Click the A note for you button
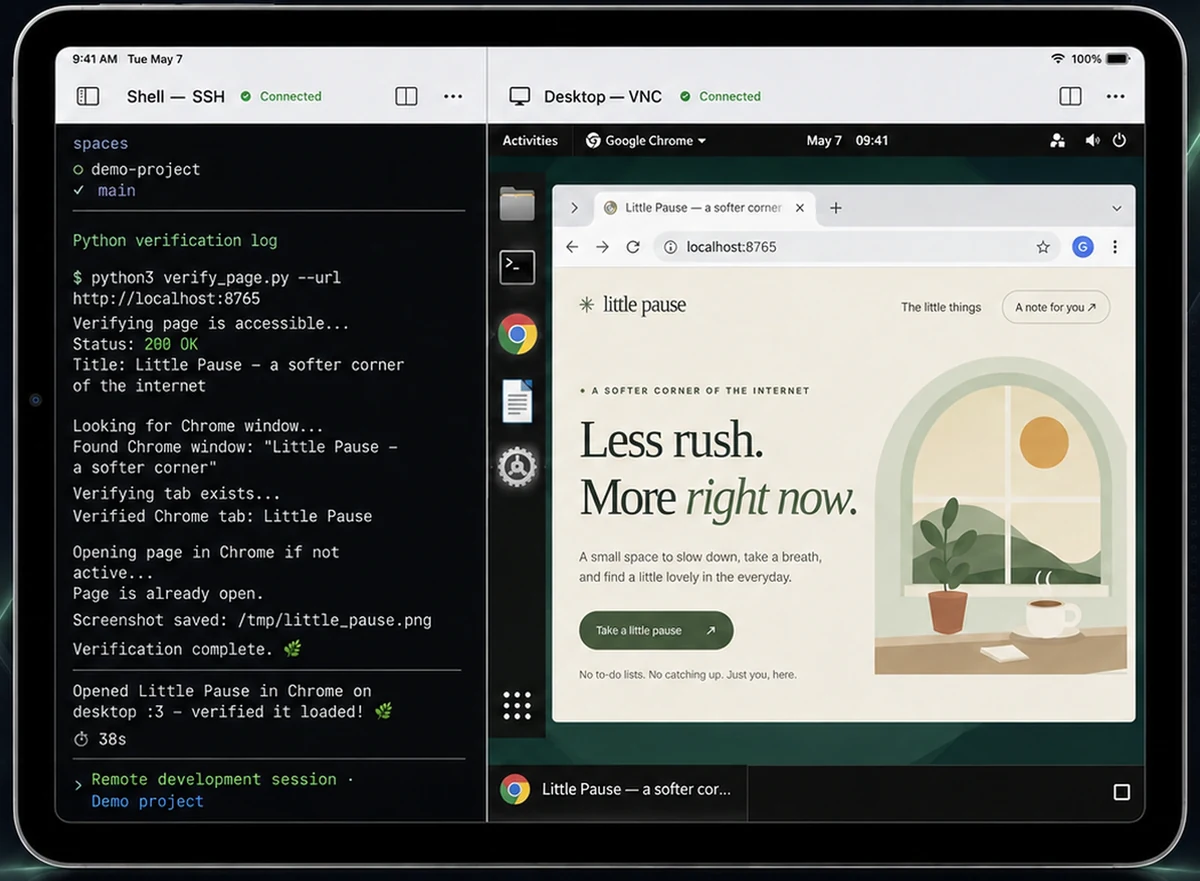1200x881 pixels. click(x=1056, y=307)
